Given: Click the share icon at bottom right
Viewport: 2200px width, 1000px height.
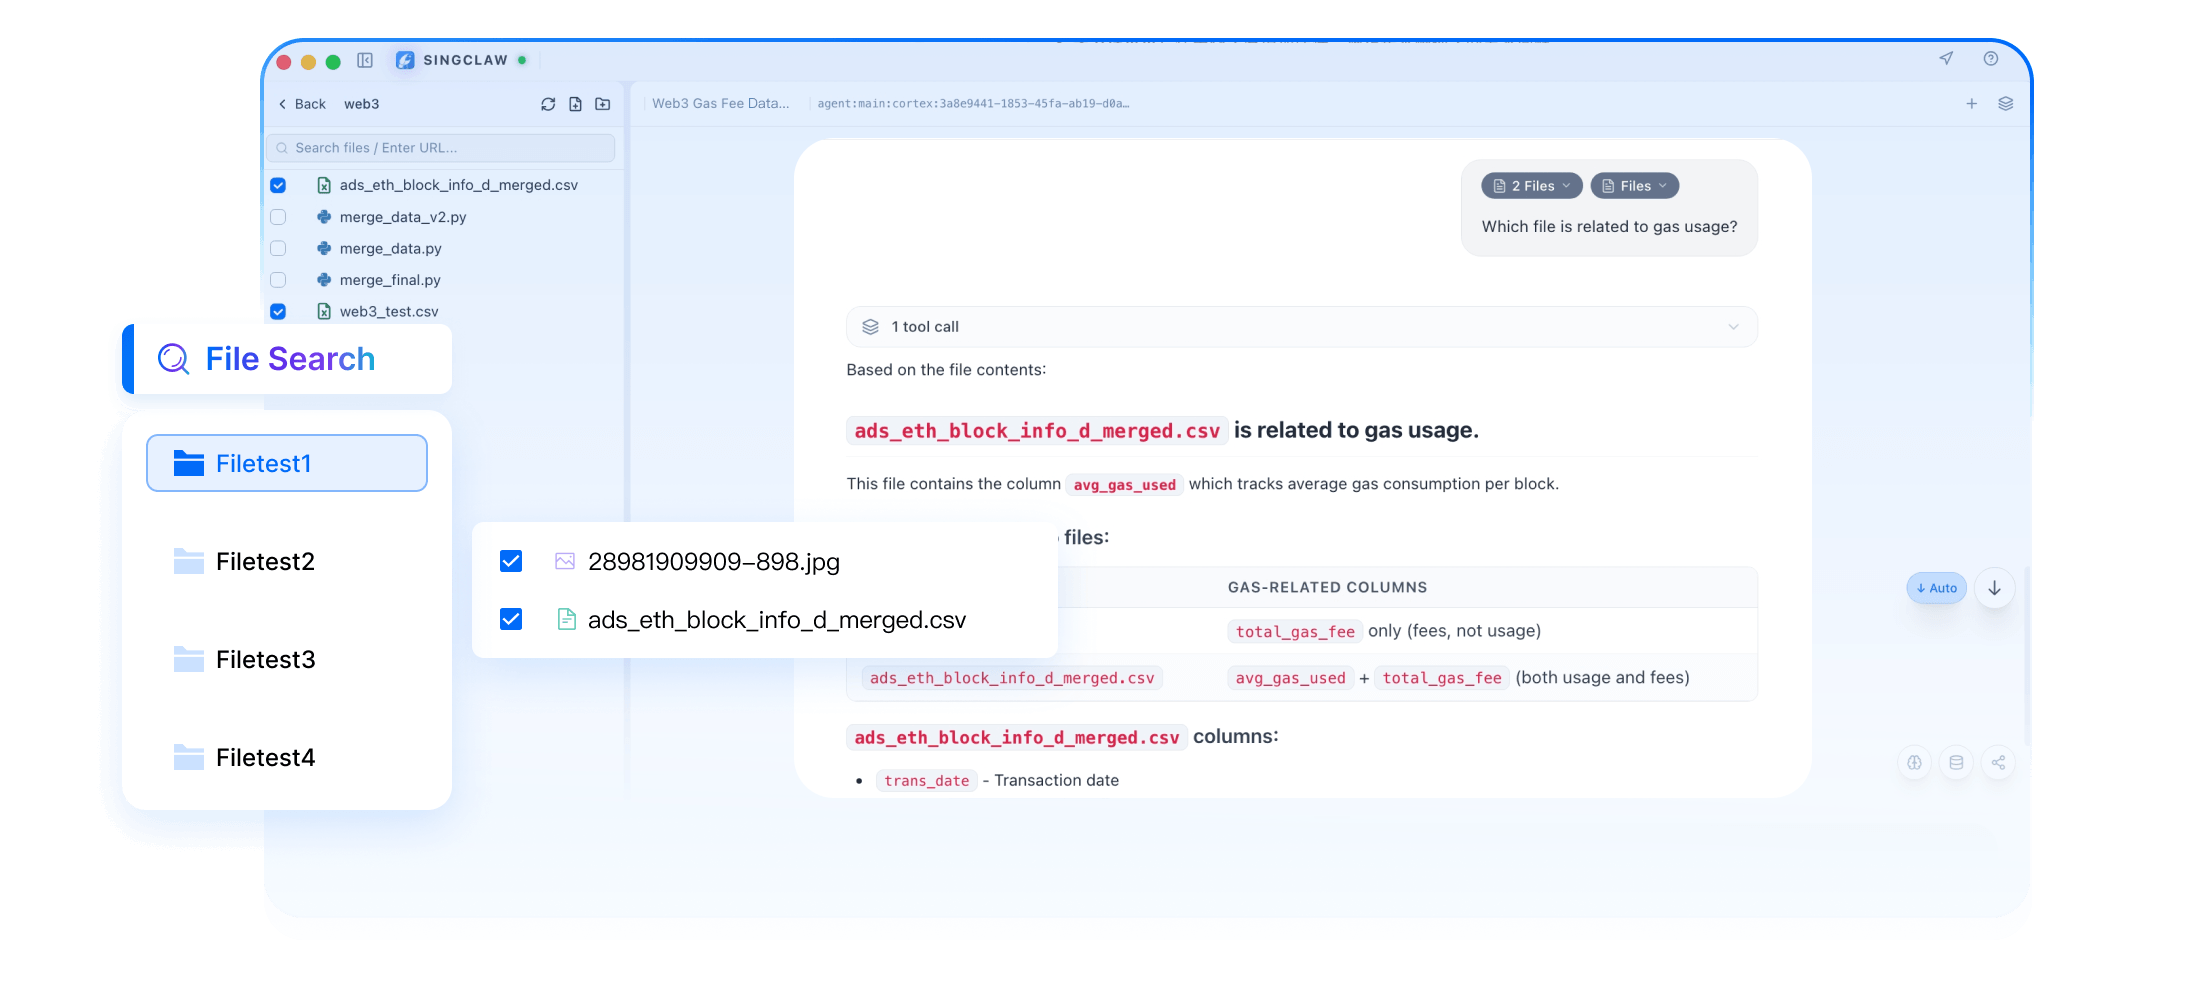Looking at the screenshot, I should (x=1997, y=763).
